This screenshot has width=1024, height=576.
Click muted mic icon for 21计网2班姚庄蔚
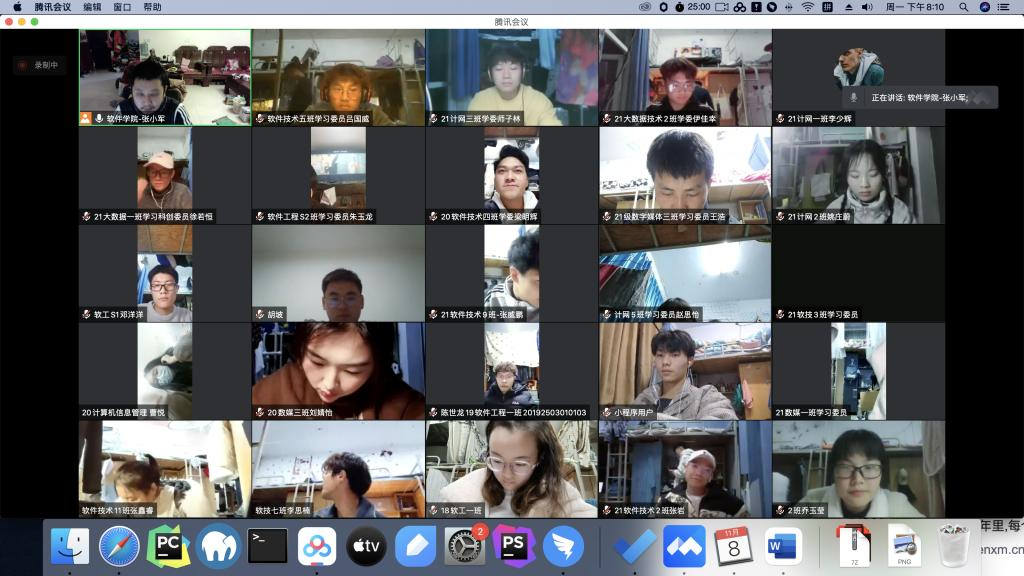tap(780, 216)
